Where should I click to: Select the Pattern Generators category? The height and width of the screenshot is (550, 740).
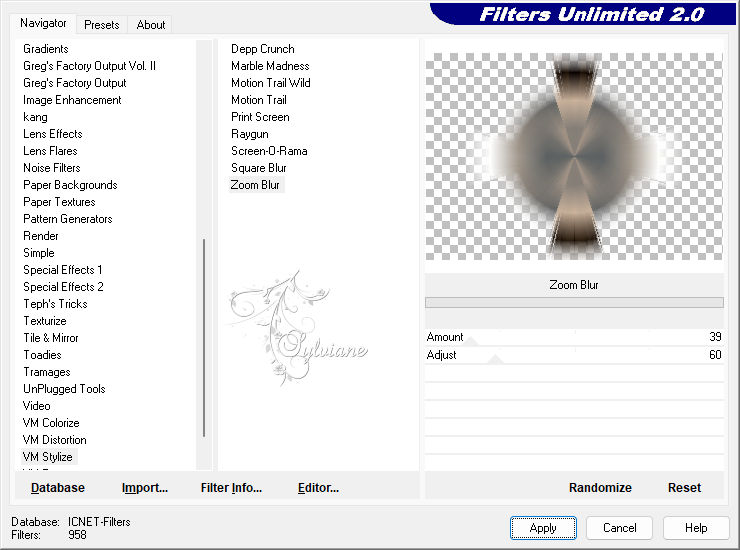[x=67, y=219]
